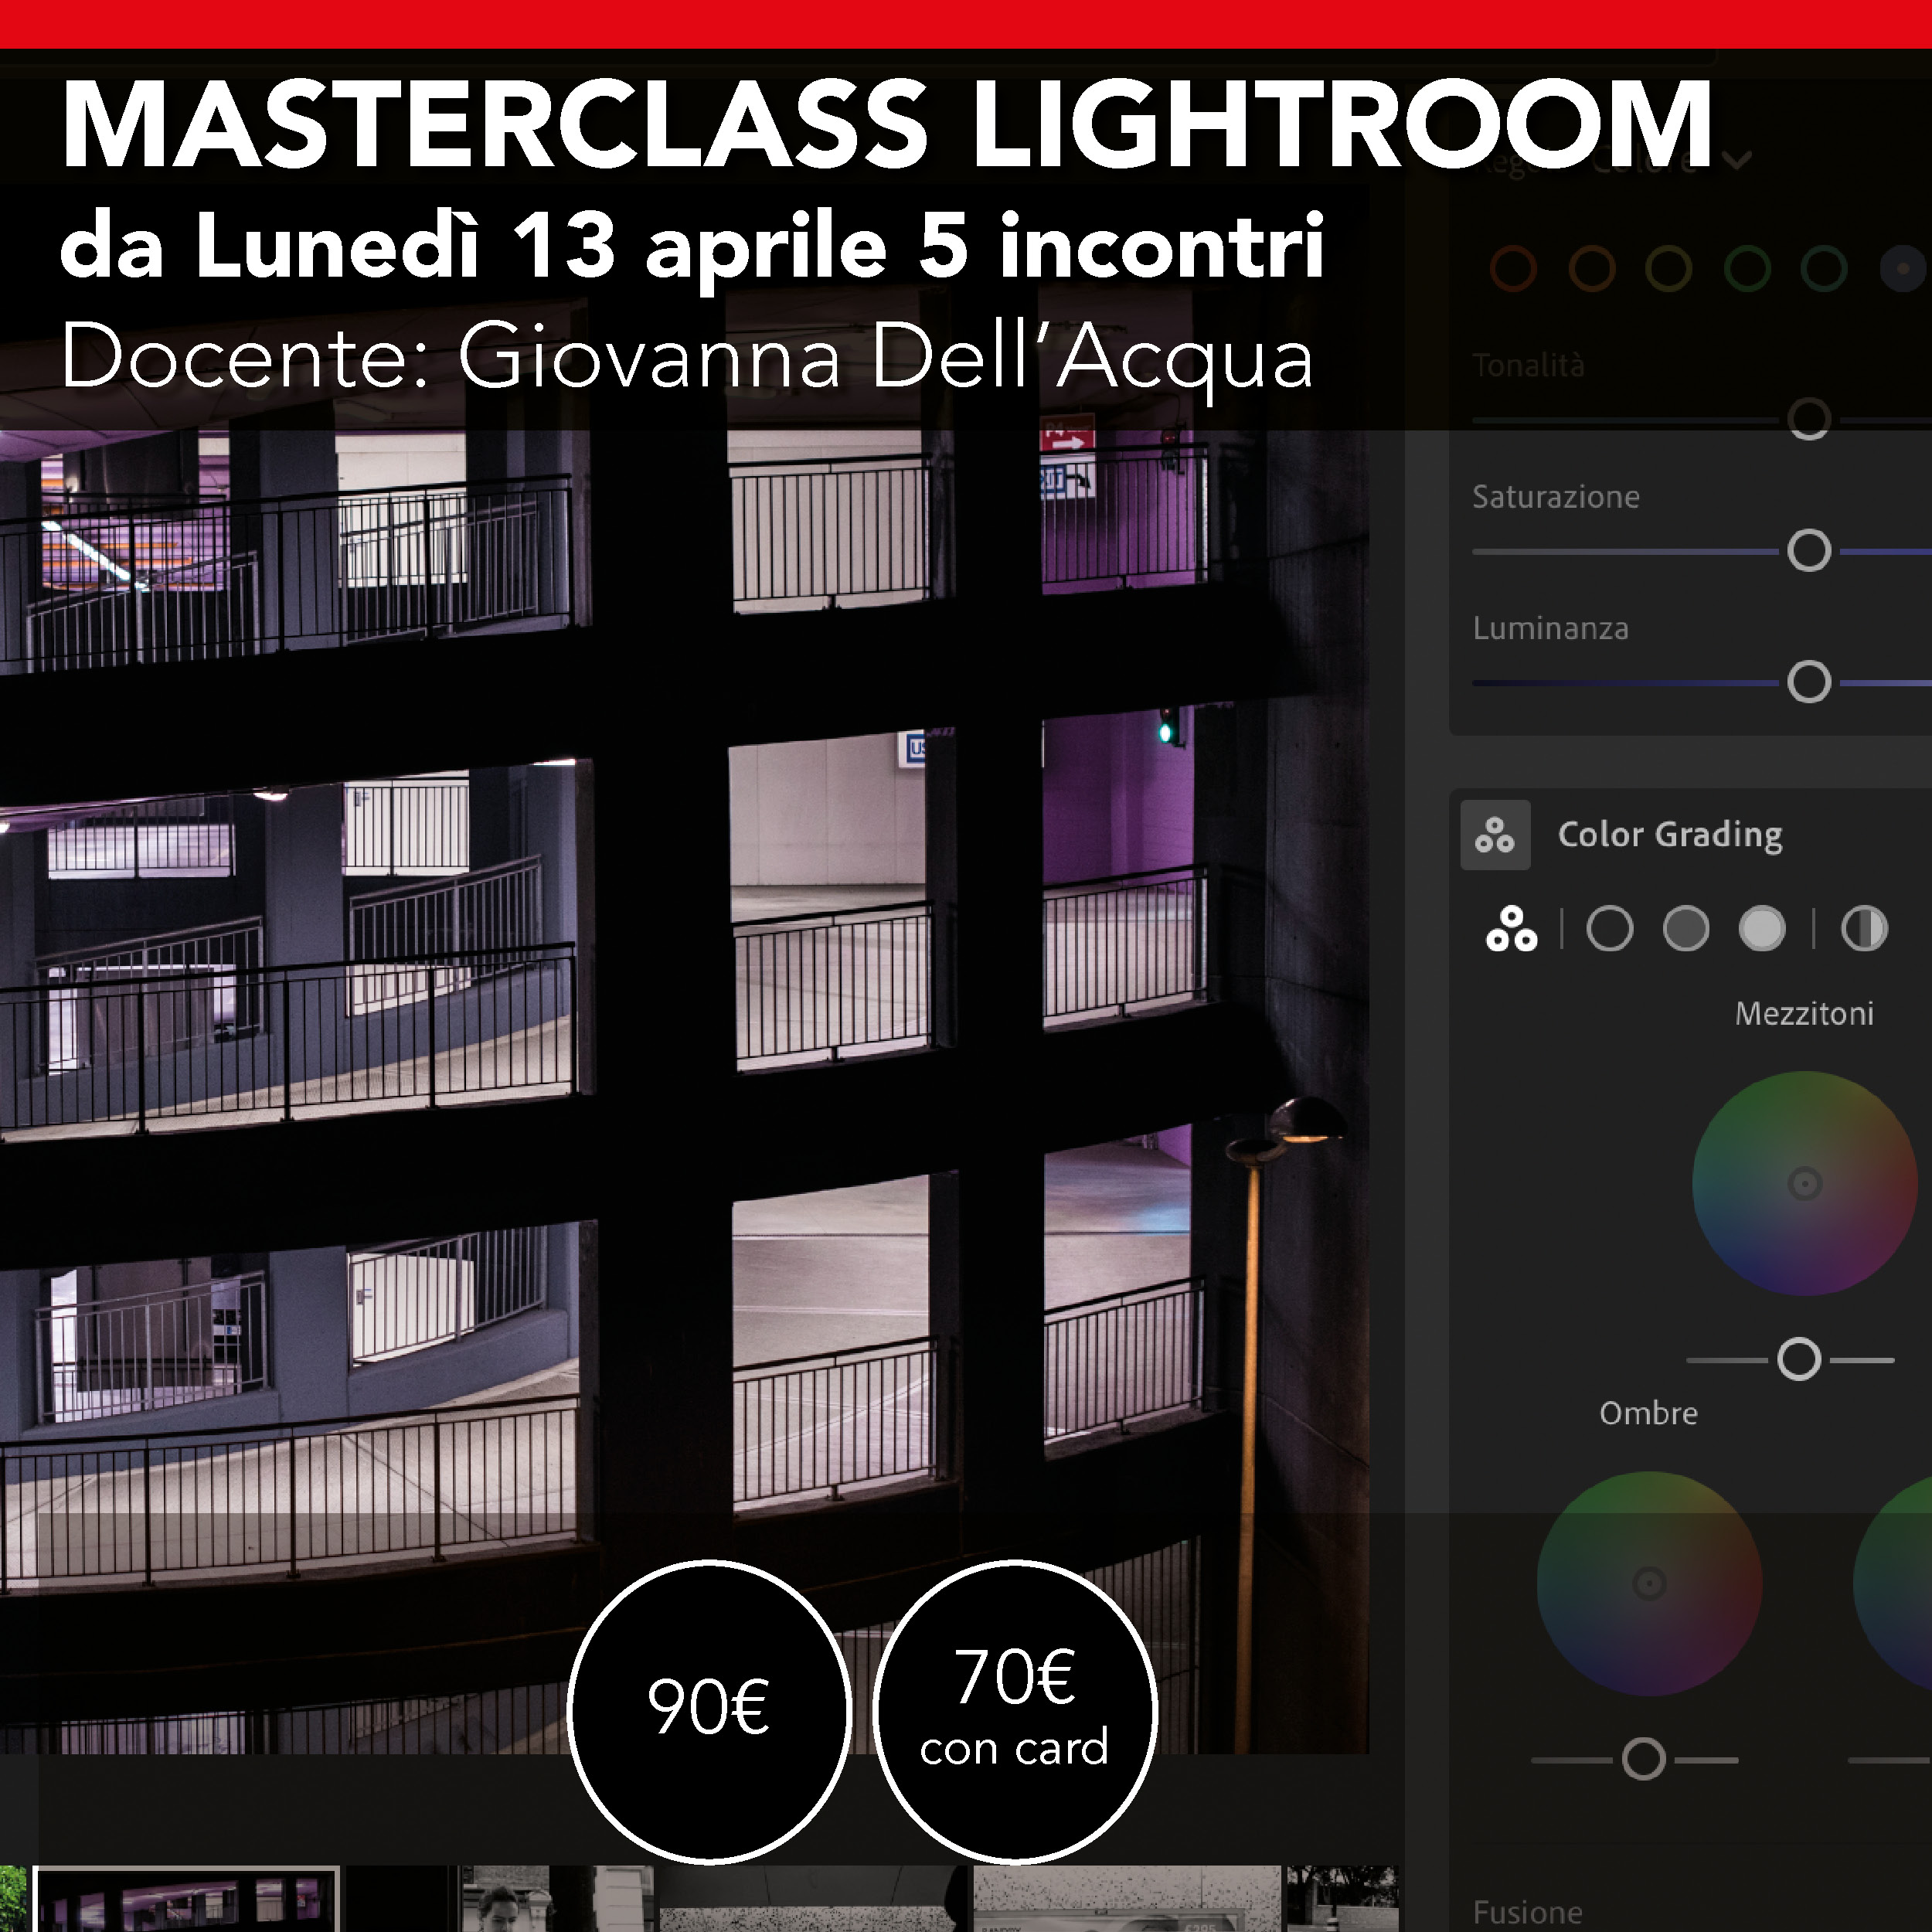Screen dimensions: 1932x1932
Task: Open the Color Grading panel icon
Action: [x=1495, y=835]
